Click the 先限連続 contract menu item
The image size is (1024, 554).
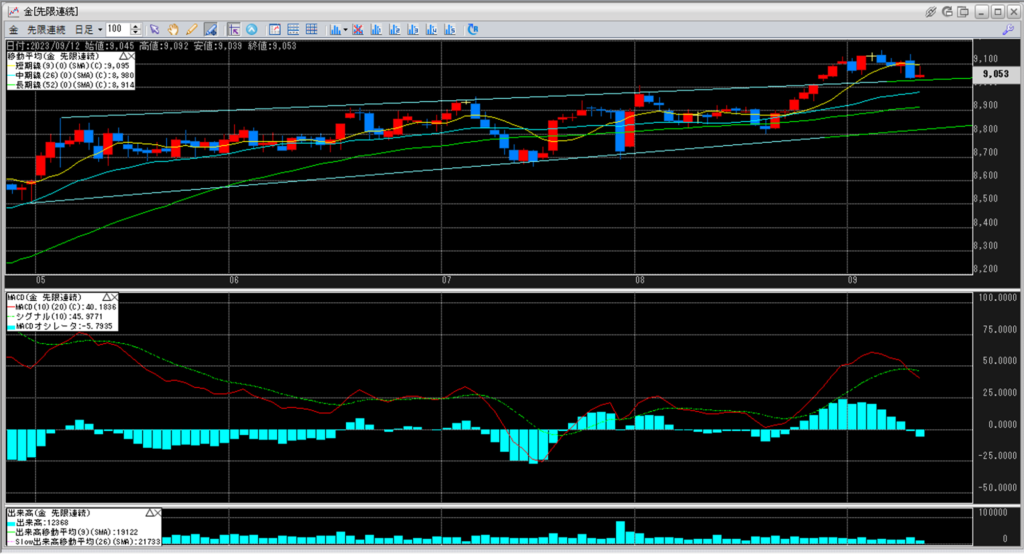pos(46,29)
